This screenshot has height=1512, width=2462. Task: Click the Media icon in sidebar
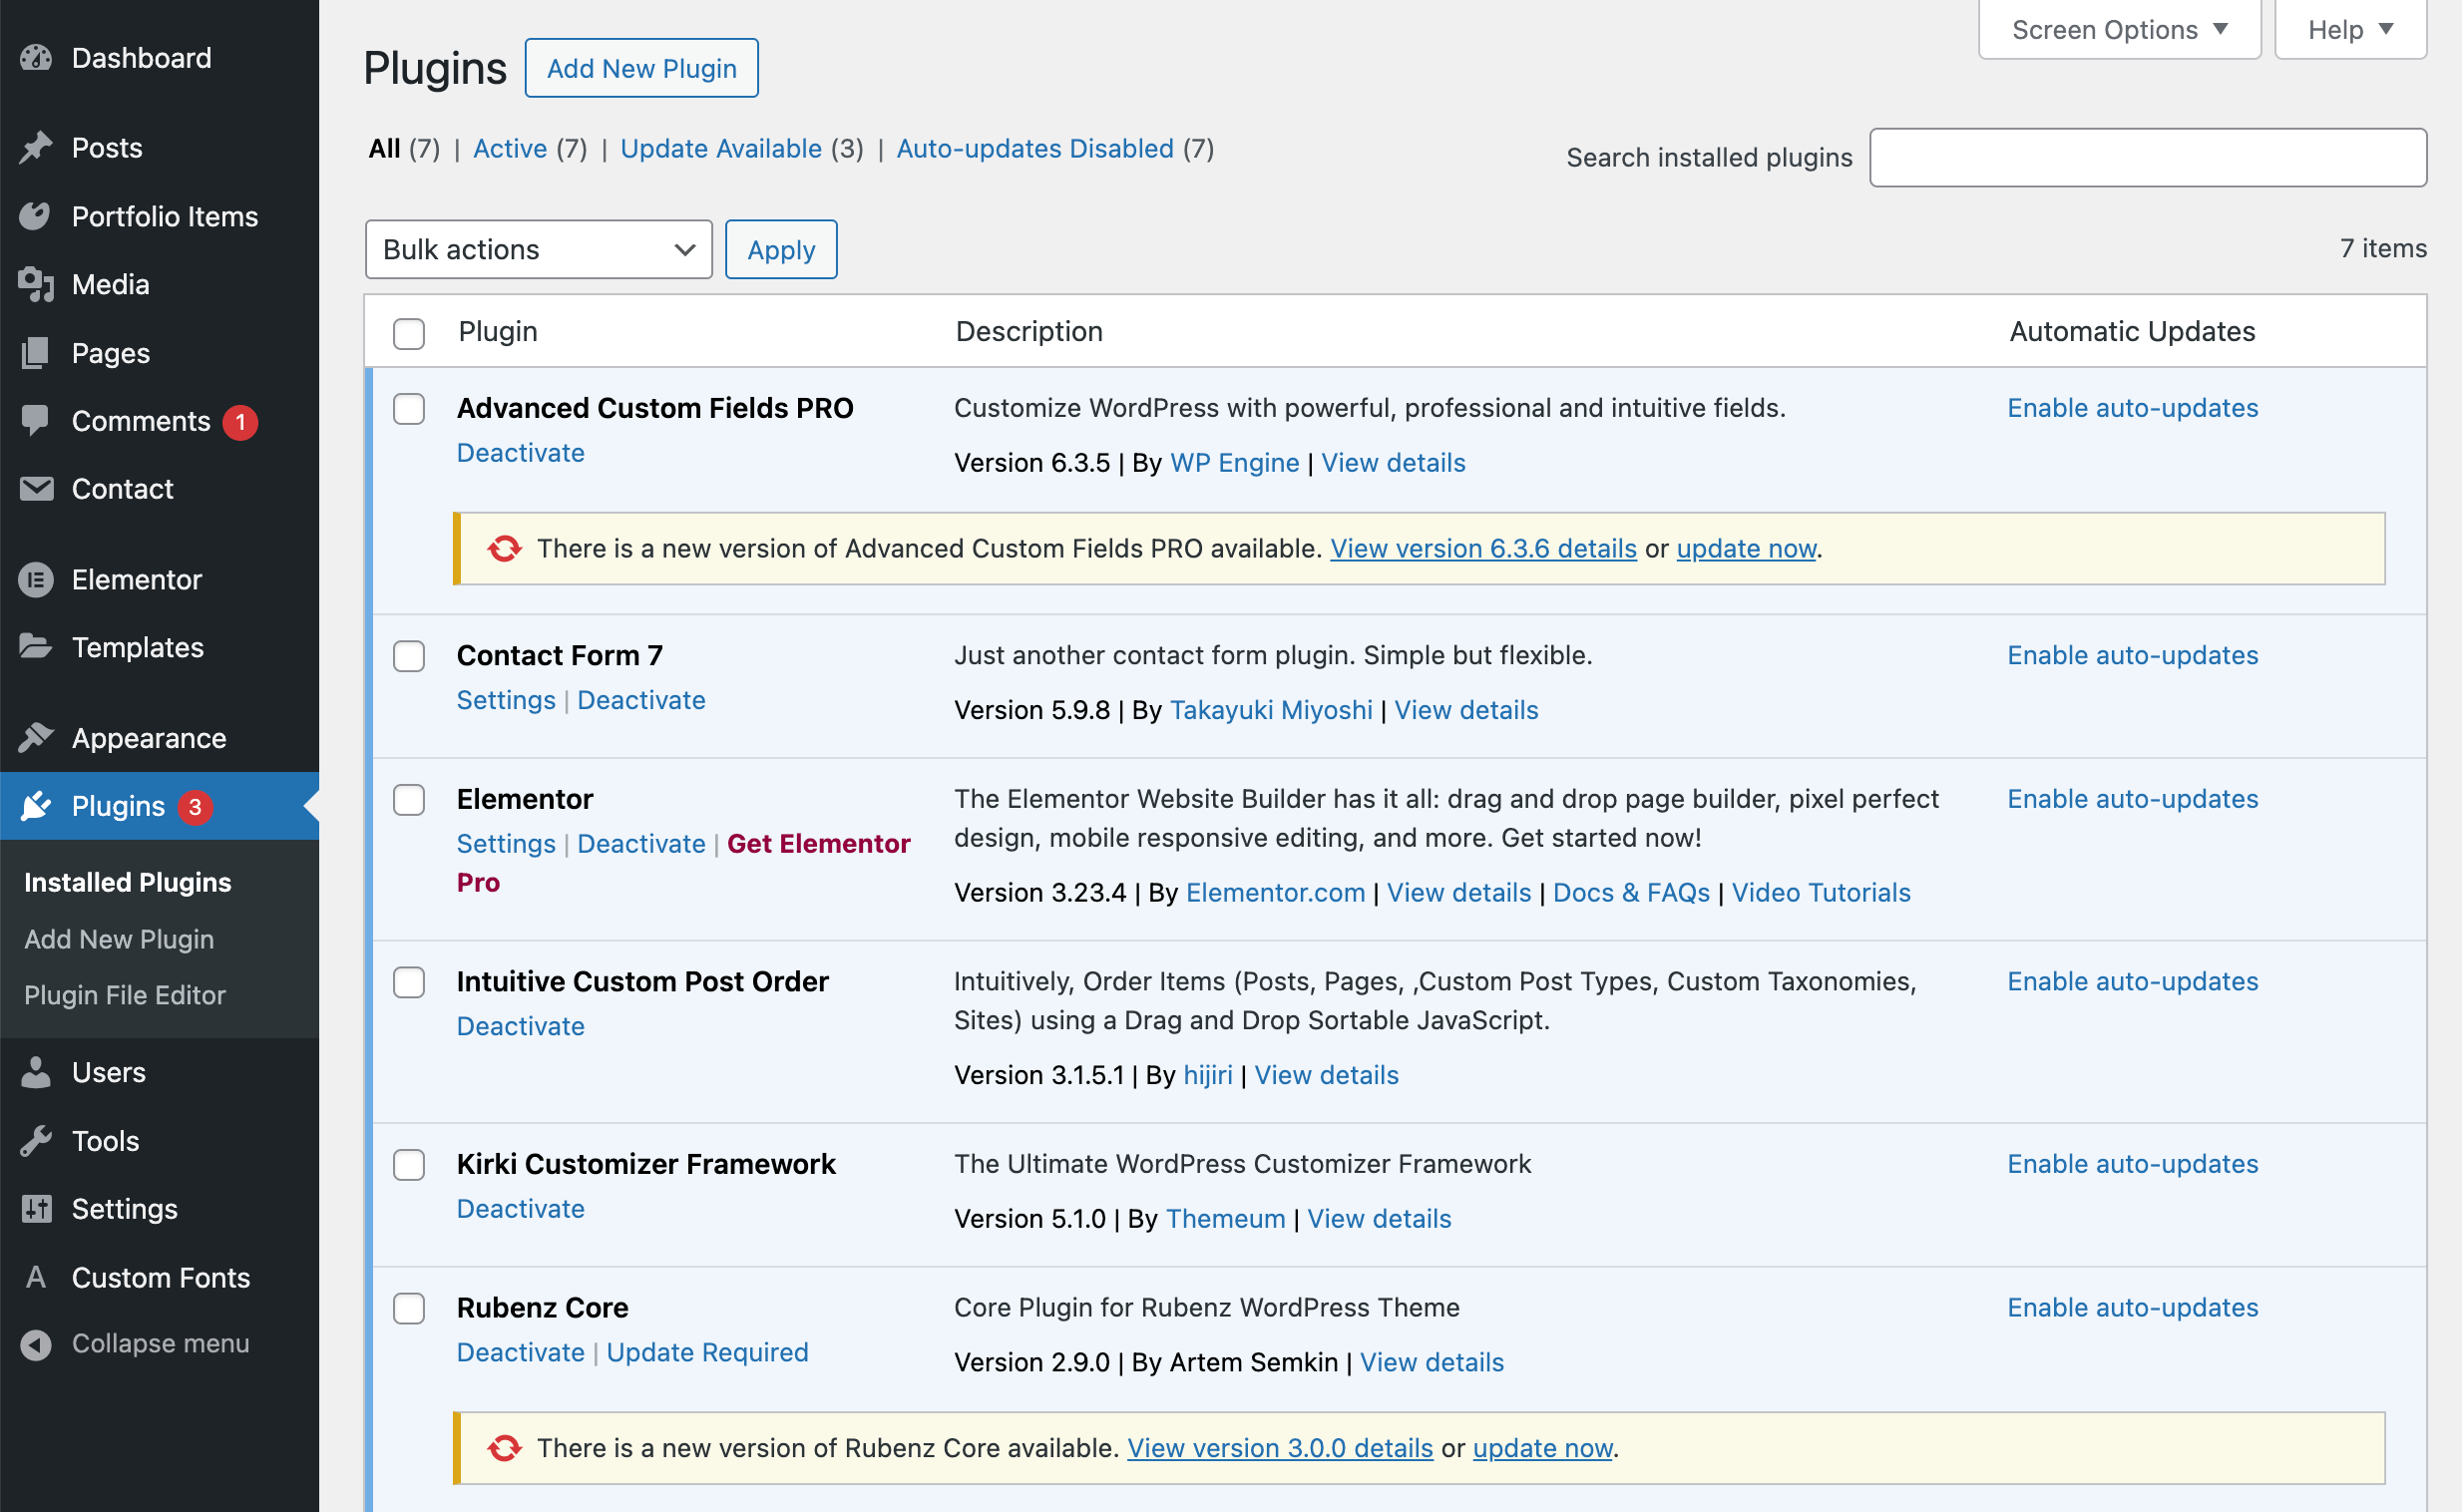36,285
